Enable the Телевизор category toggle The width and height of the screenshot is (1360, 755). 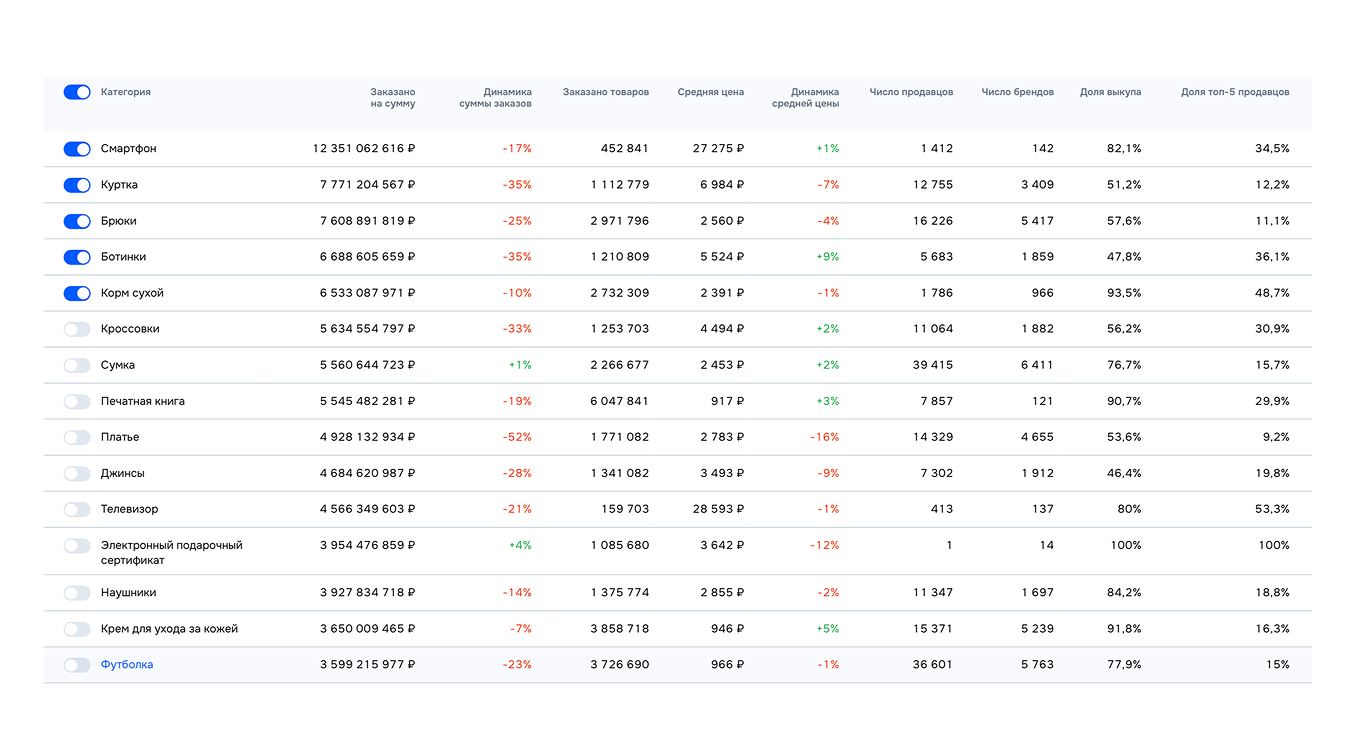point(77,509)
